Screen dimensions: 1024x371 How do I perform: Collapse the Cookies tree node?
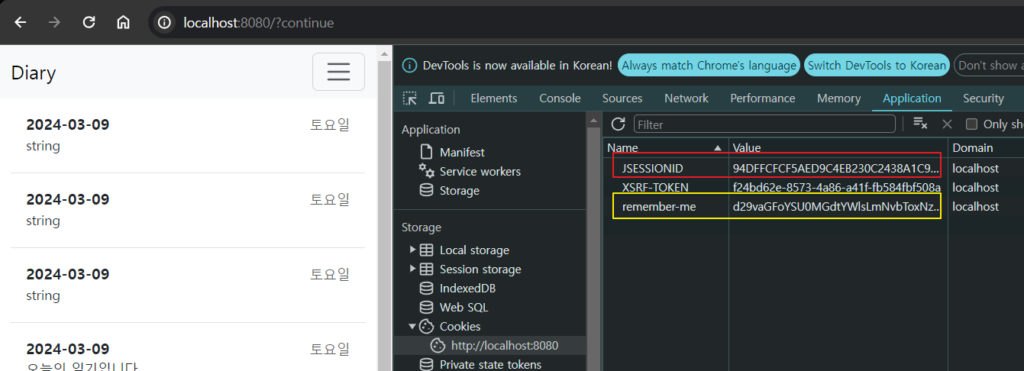[x=412, y=327]
